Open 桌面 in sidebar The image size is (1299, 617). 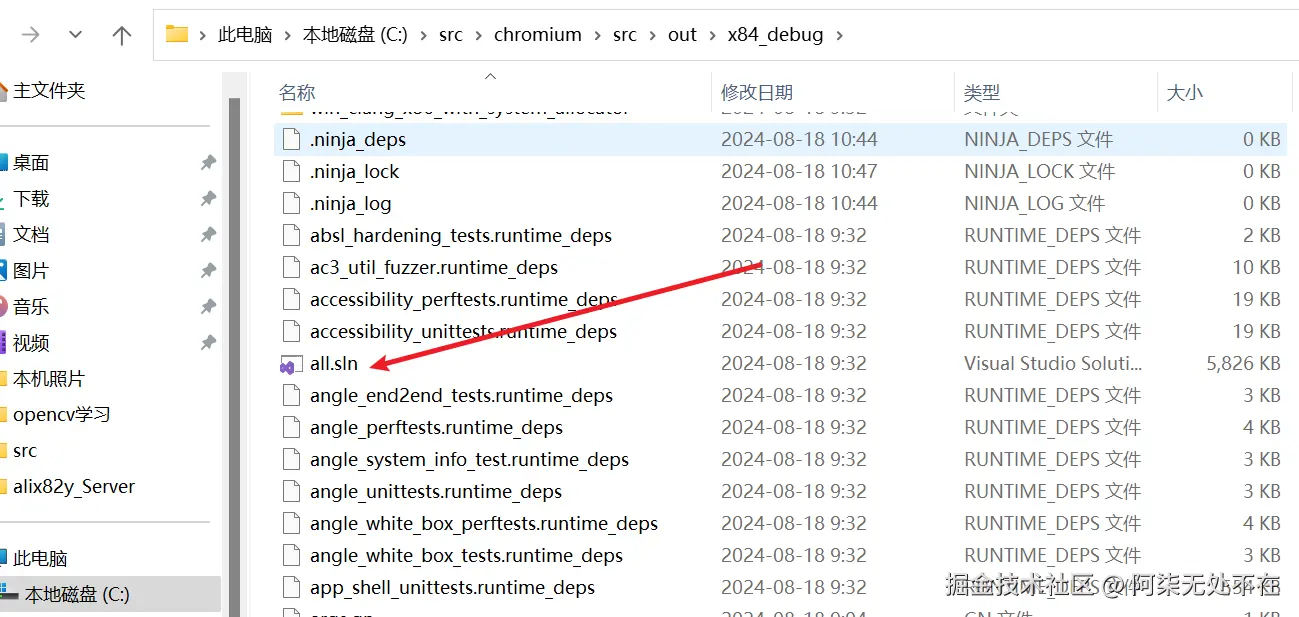click(31, 163)
